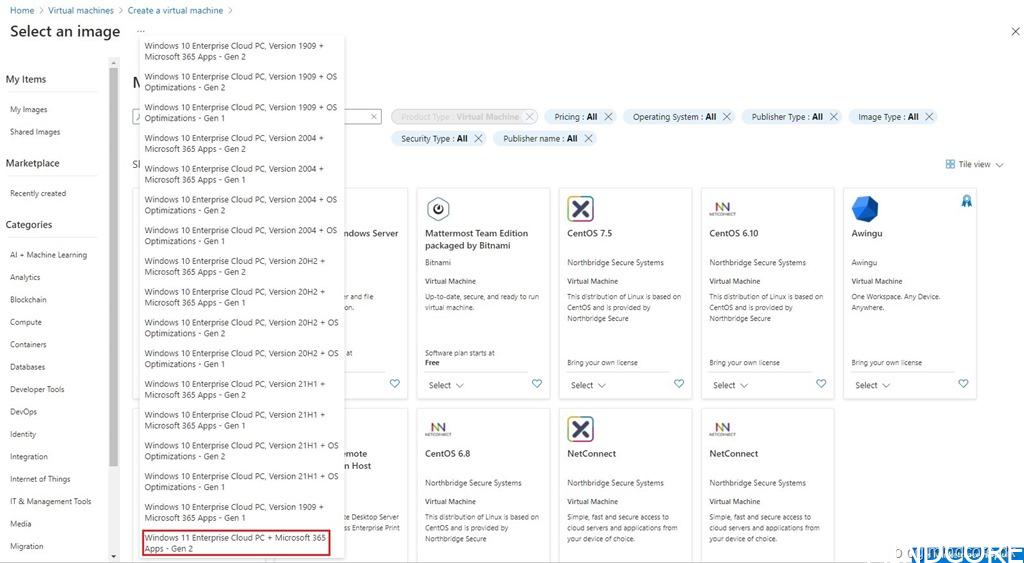Click the CentOS 6.8 tile logo
Screen dimensions: 1024x563
coord(438,429)
